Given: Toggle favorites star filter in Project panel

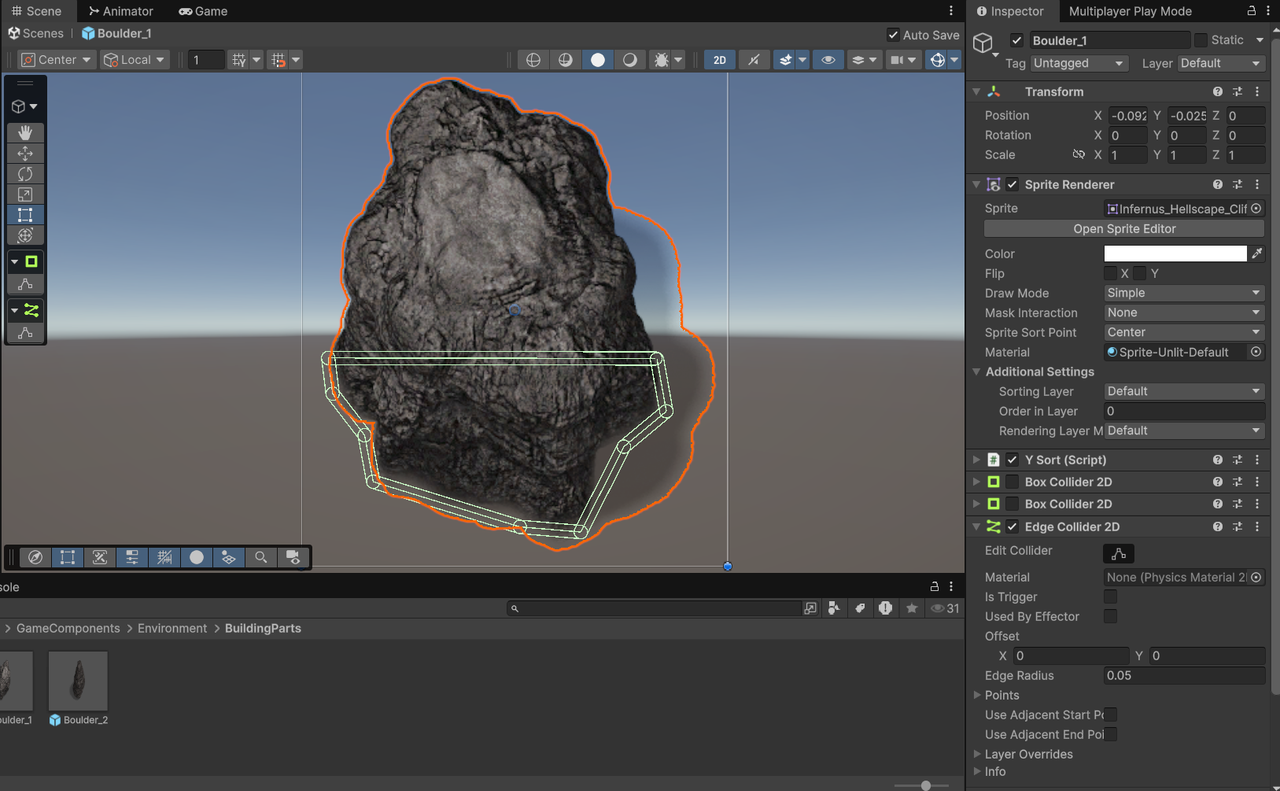Looking at the screenshot, I should (x=911, y=608).
